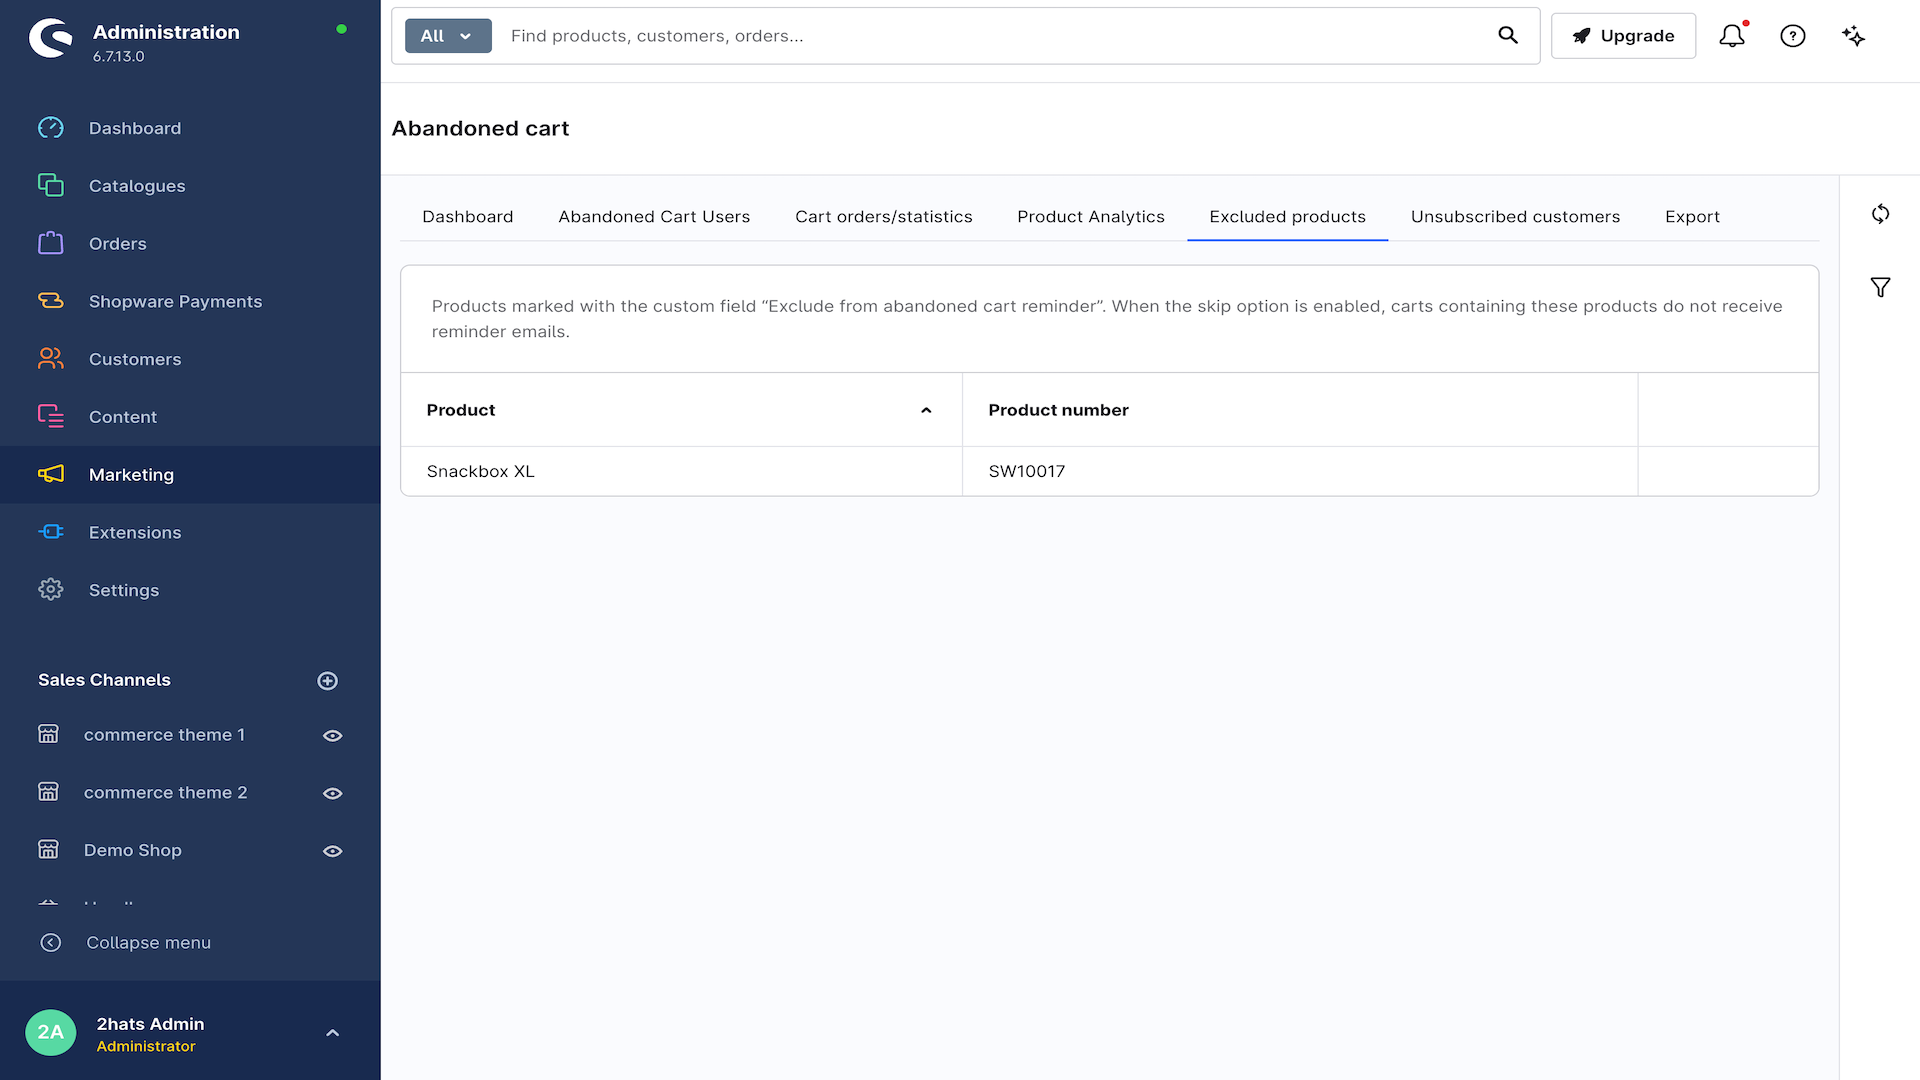Switch to Abandoned Cart Users tab
1920x1080 pixels.
pyautogui.click(x=654, y=217)
